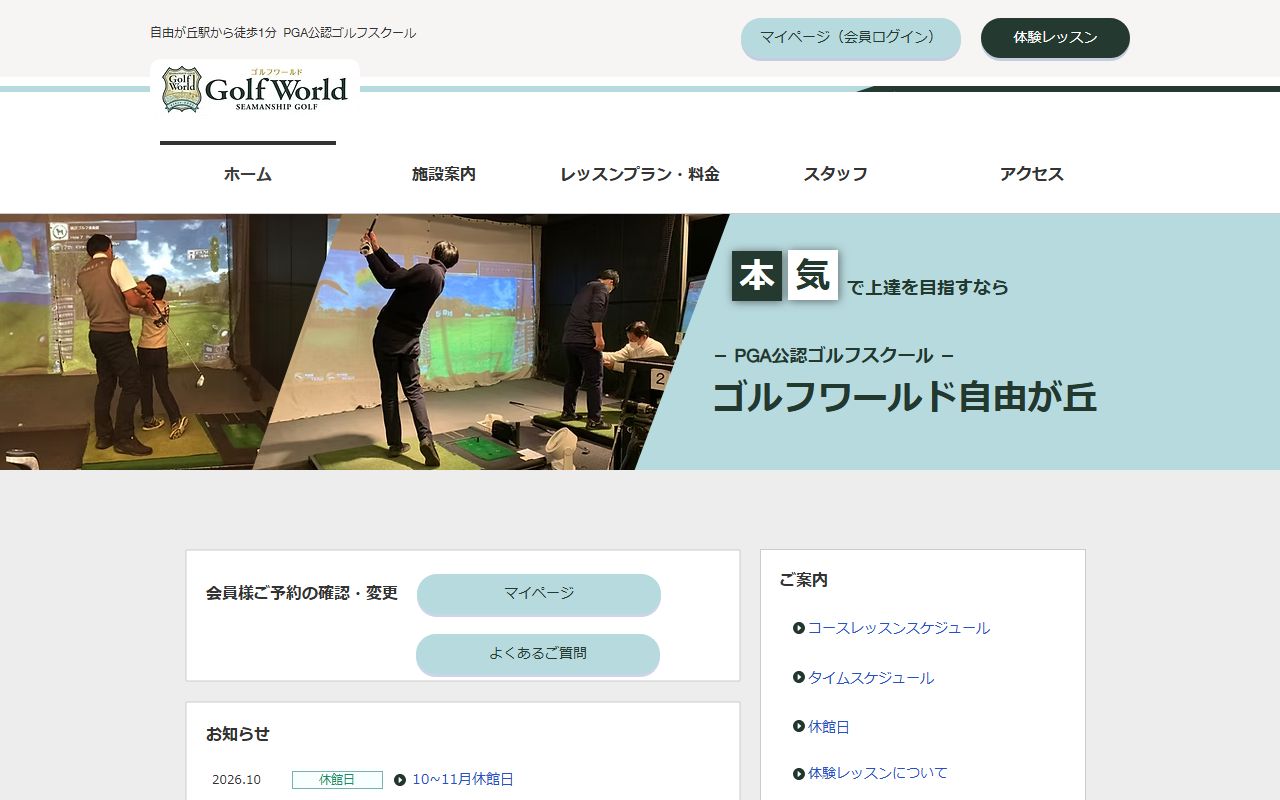Open 10〜11月休館日 news link
The height and width of the screenshot is (800, 1280).
pos(463,779)
